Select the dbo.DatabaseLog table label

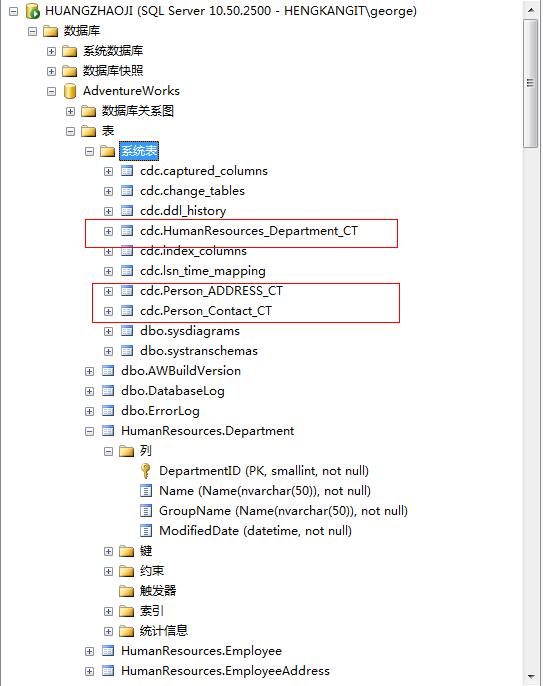pyautogui.click(x=173, y=391)
